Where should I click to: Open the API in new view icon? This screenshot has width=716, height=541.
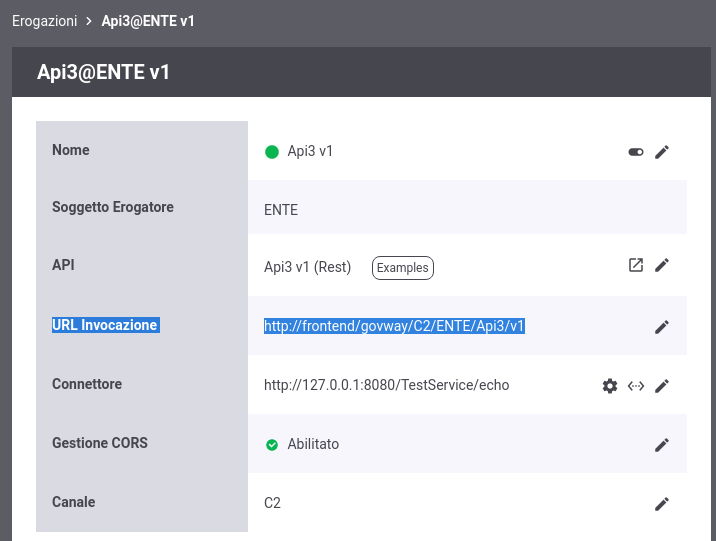pos(636,265)
